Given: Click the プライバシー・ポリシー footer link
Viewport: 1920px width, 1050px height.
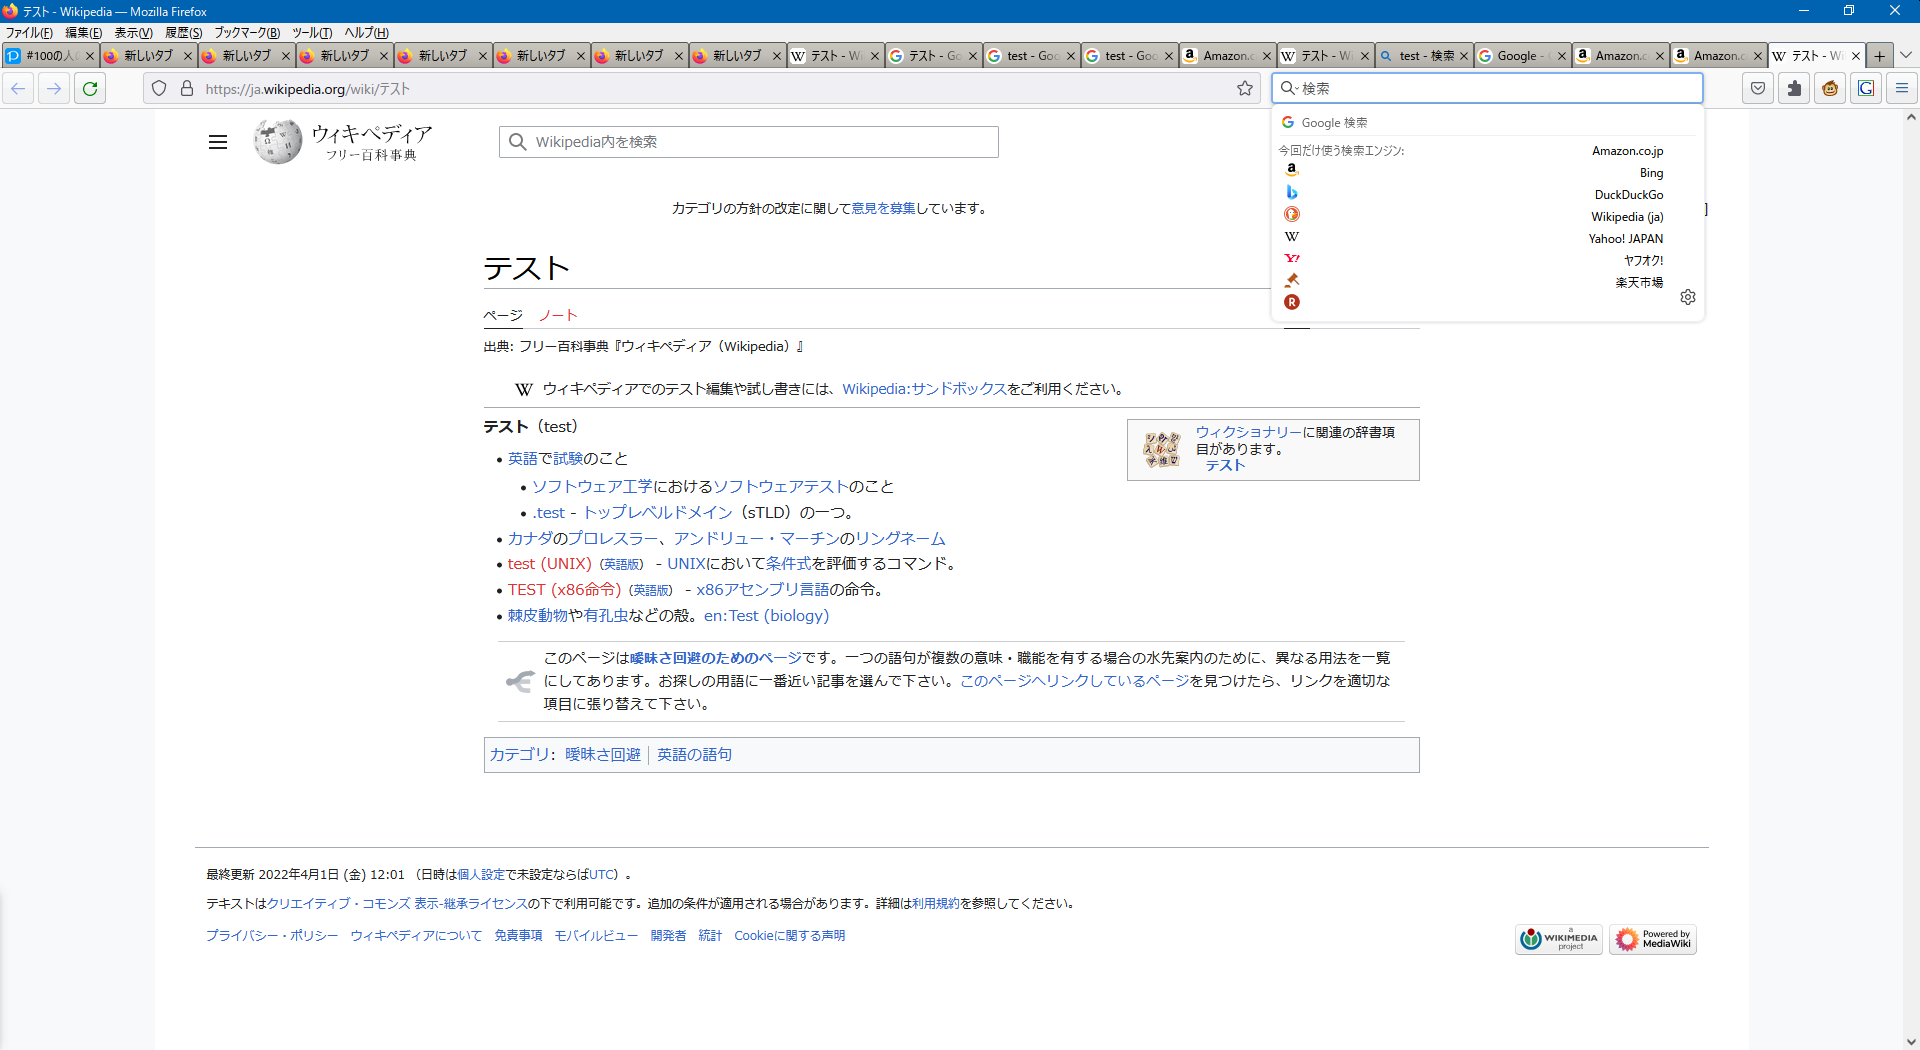Looking at the screenshot, I should 271,936.
